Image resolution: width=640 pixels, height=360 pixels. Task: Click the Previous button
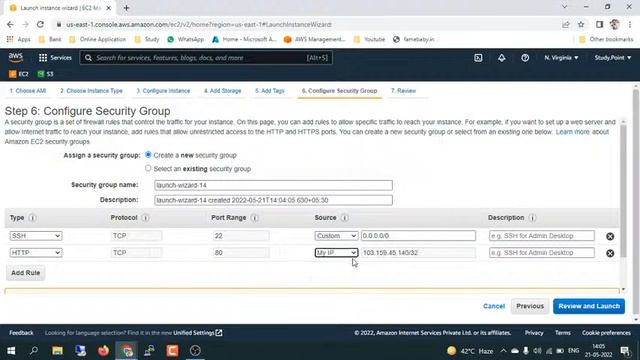coord(530,306)
